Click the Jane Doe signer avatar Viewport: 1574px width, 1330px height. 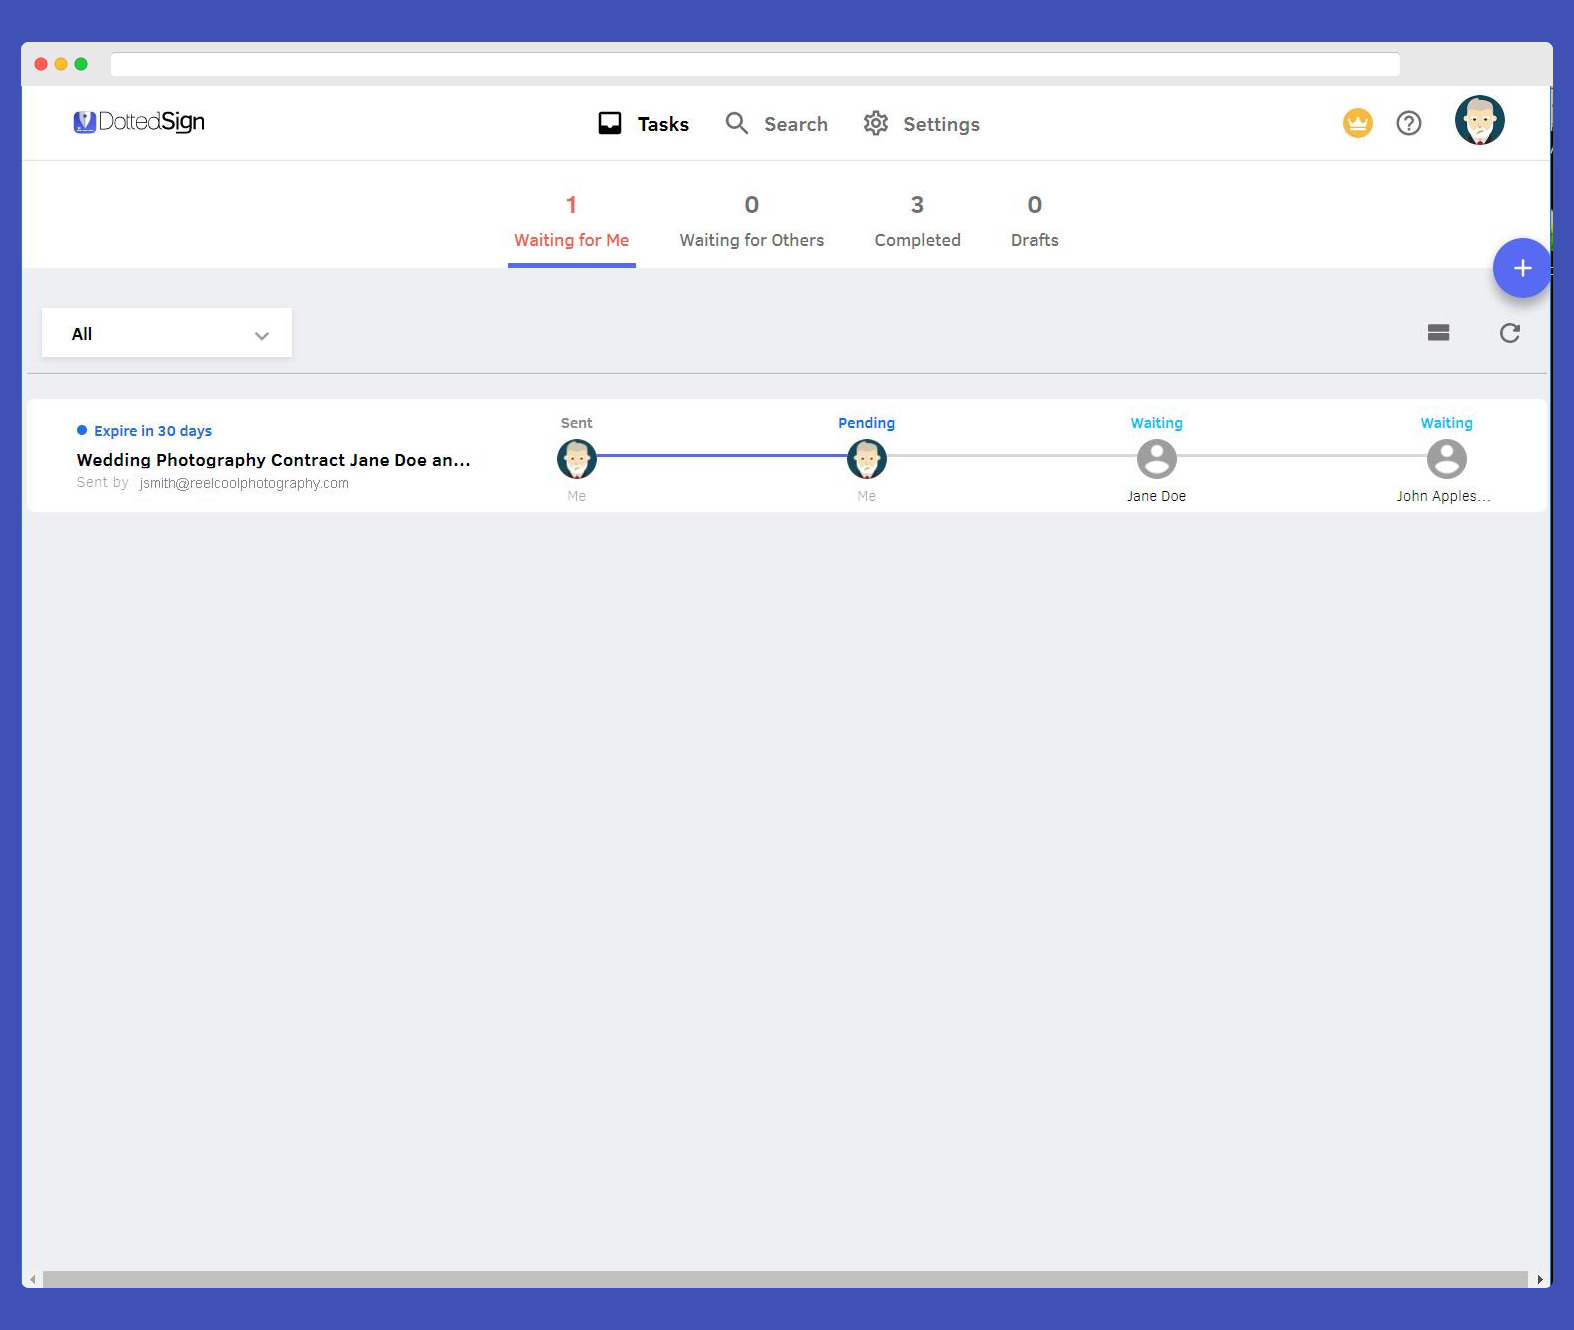(1156, 459)
